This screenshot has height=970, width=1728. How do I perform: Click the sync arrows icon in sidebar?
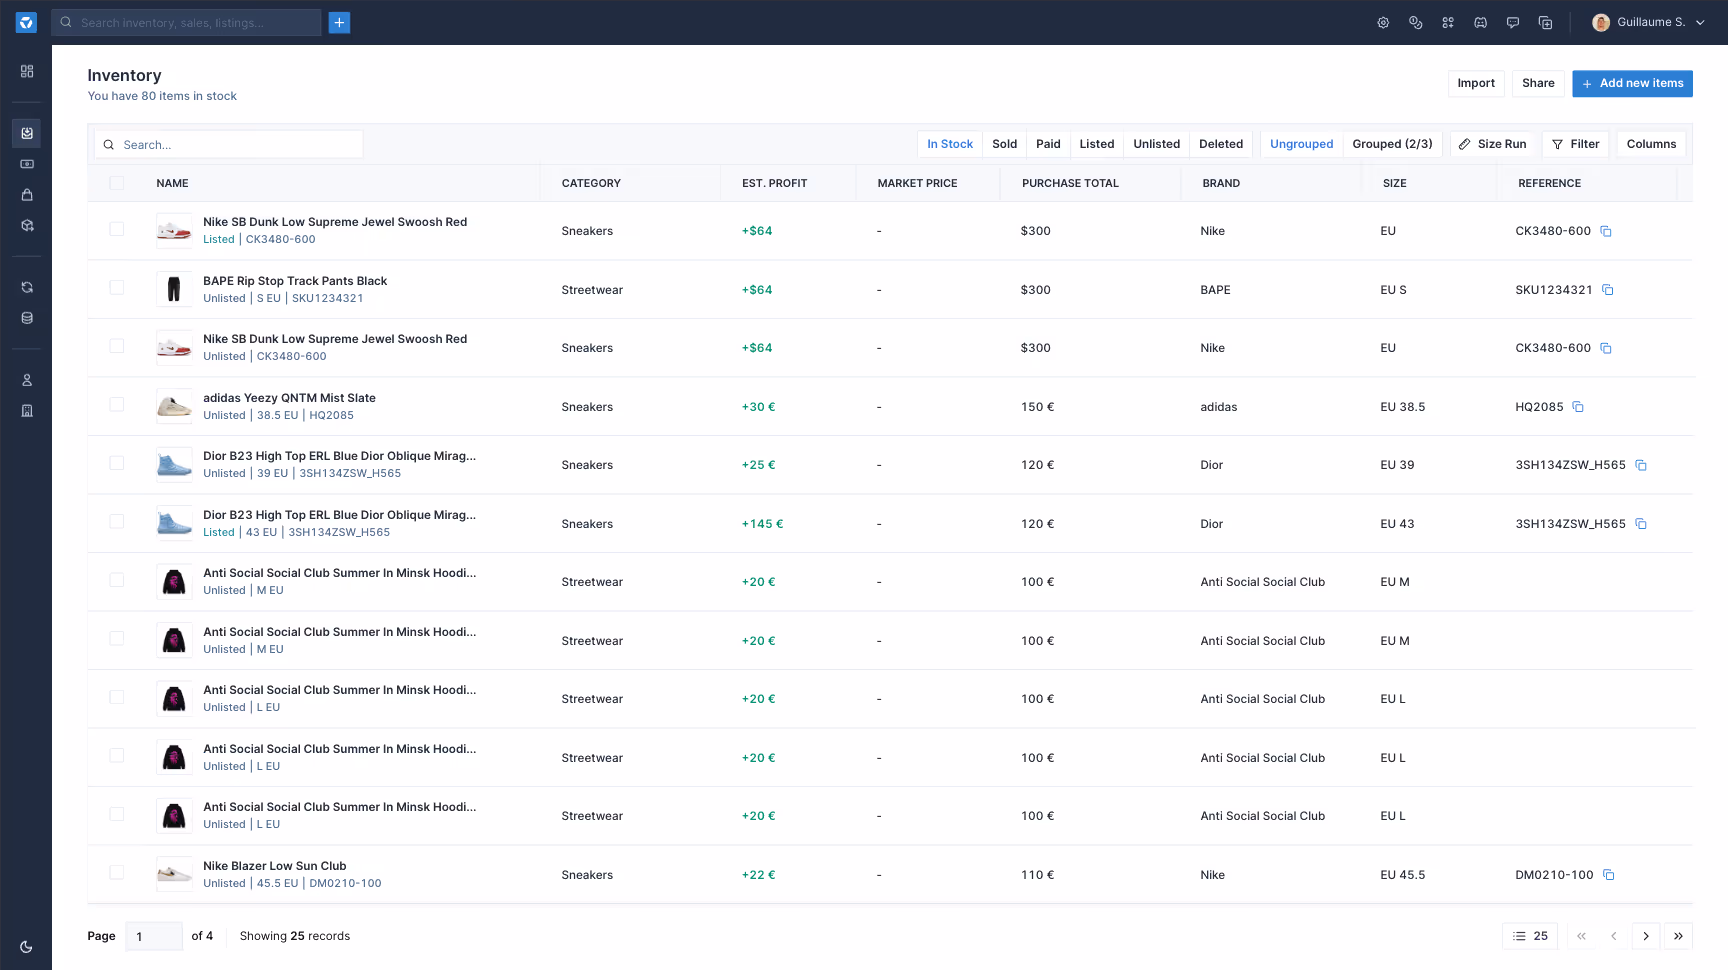[x=27, y=287]
